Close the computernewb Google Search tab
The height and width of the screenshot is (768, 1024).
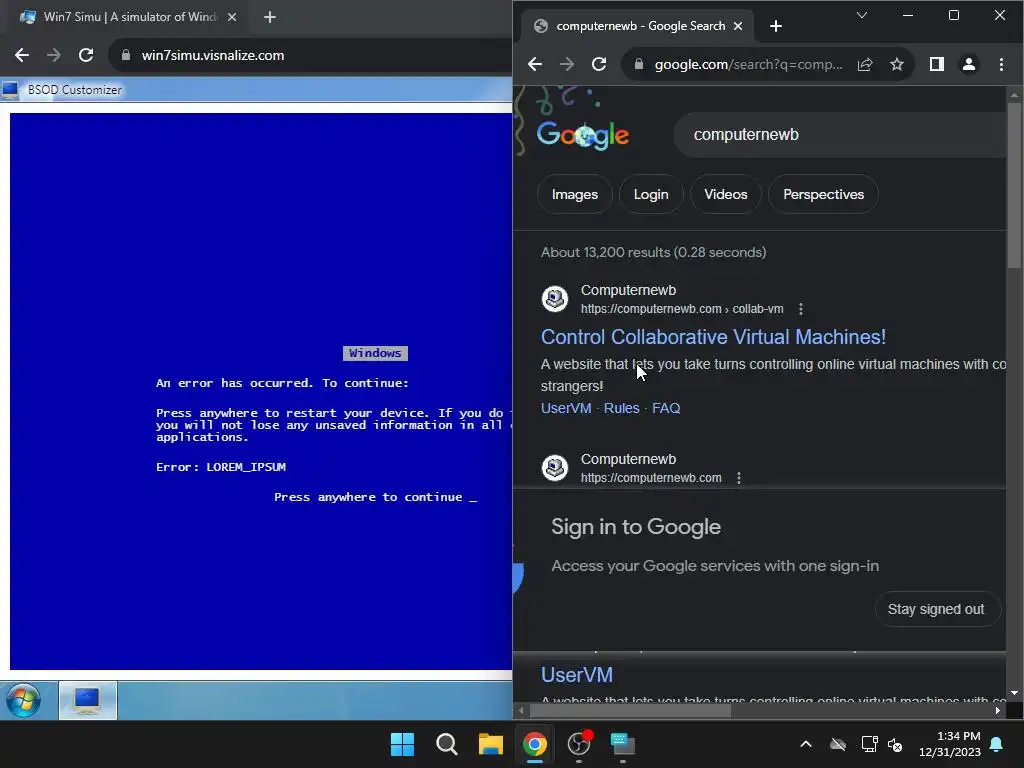[738, 26]
